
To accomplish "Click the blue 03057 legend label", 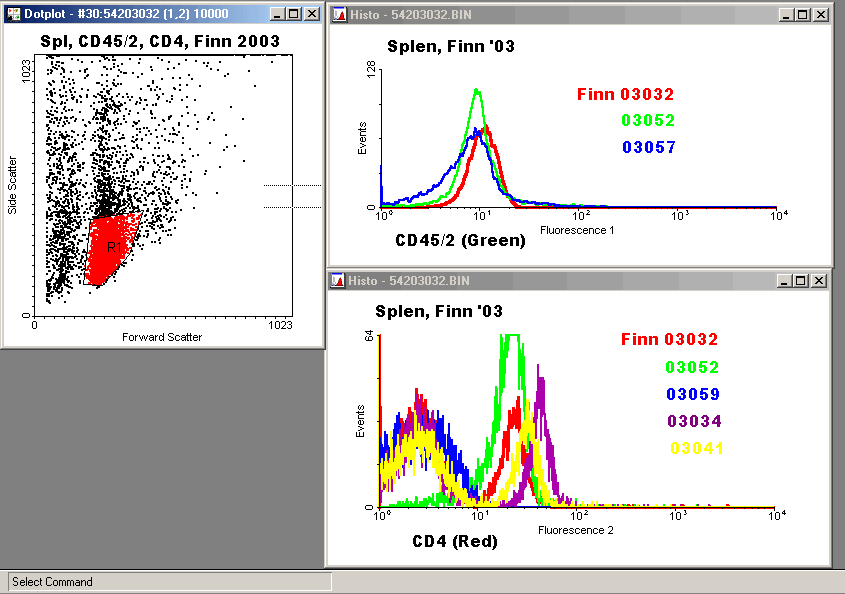I will pyautogui.click(x=648, y=147).
